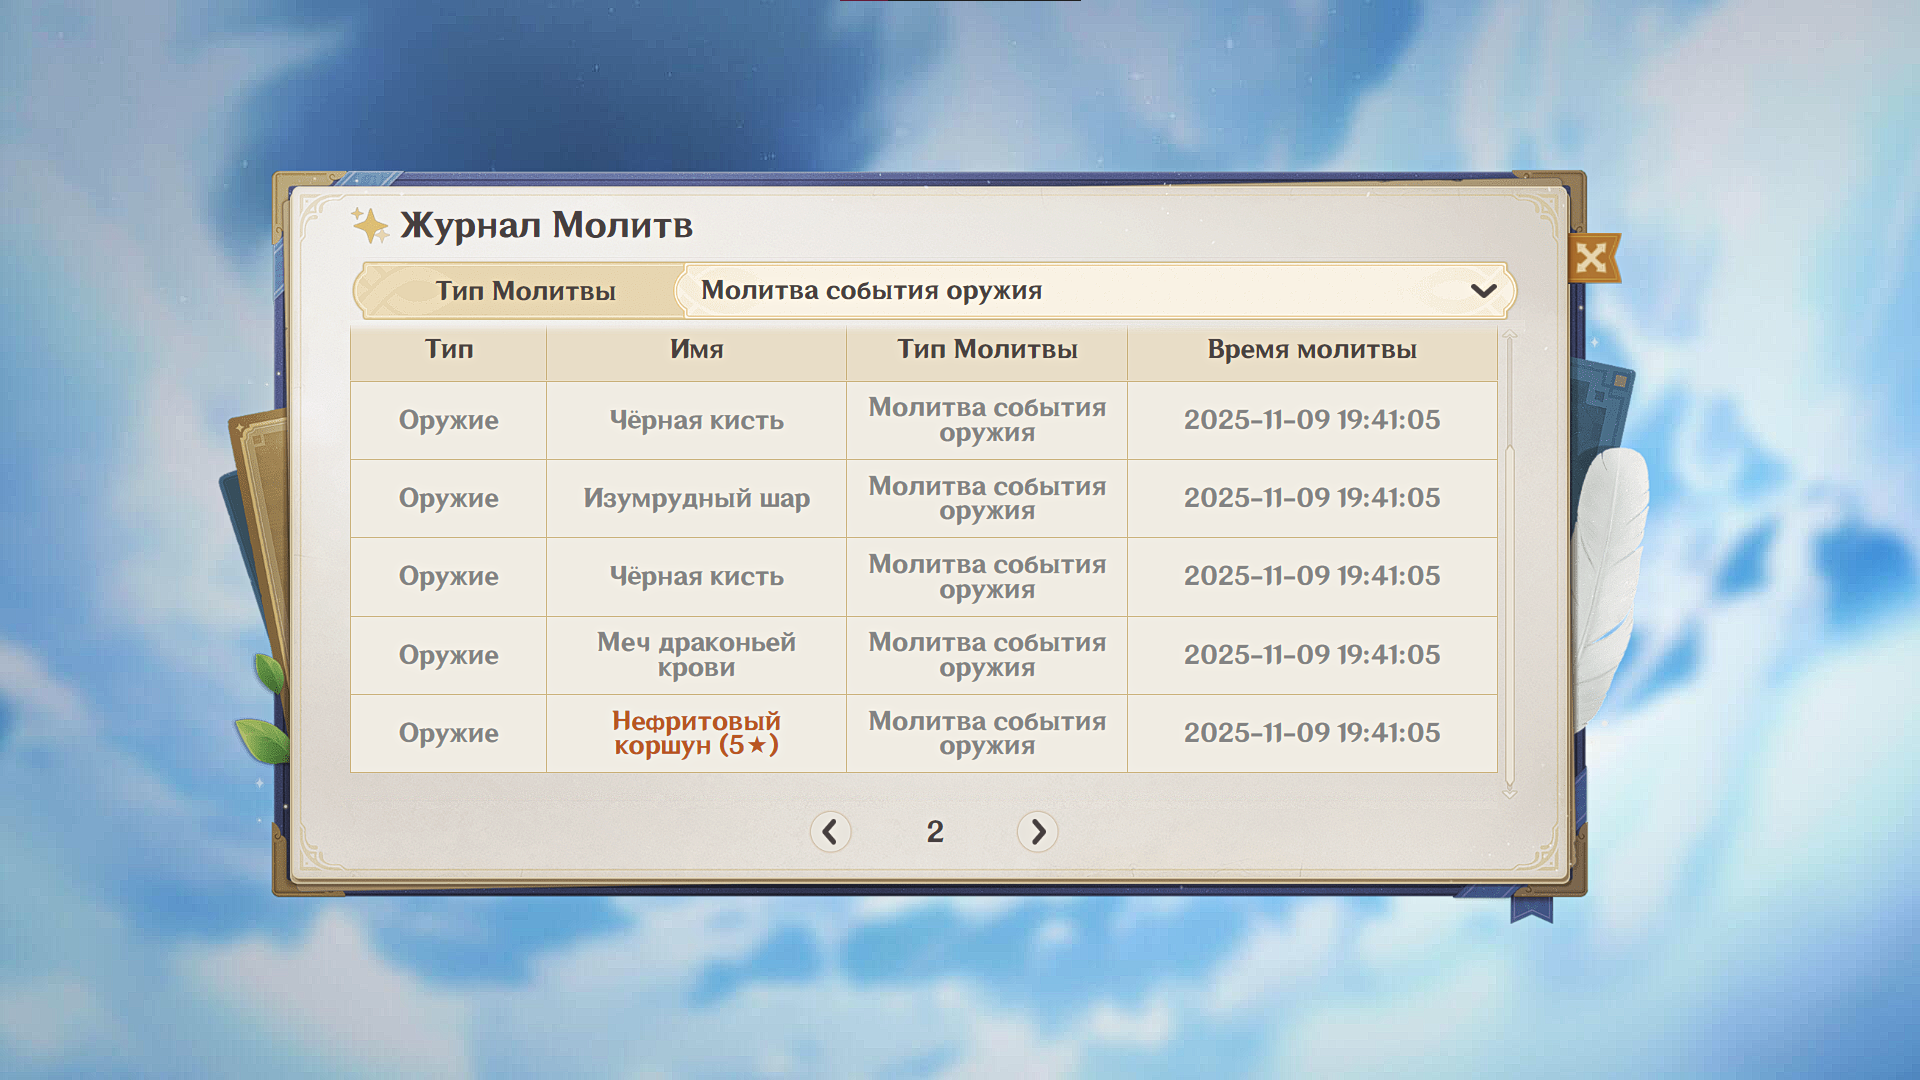Click scrollbar top arrow marker
This screenshot has width=1920, height=1080.
click(1510, 336)
